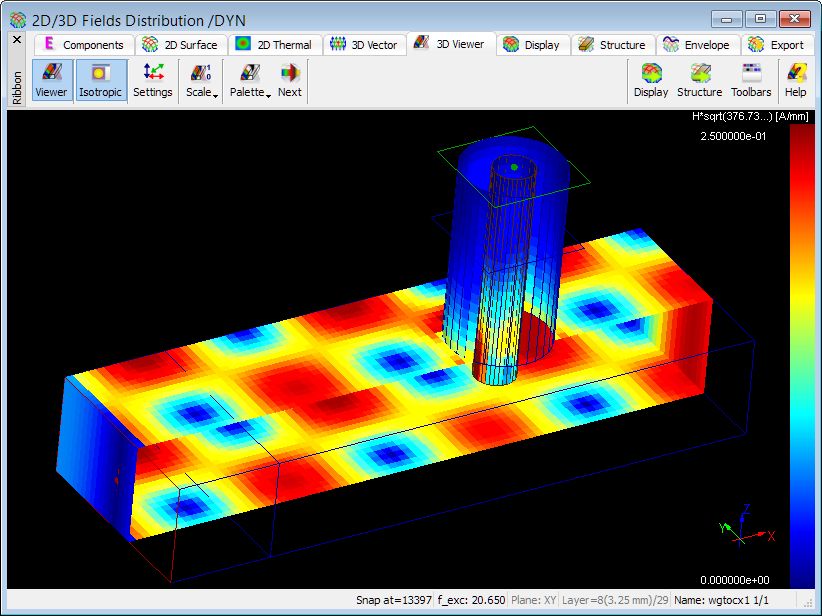Open the Settings tool

153,81
